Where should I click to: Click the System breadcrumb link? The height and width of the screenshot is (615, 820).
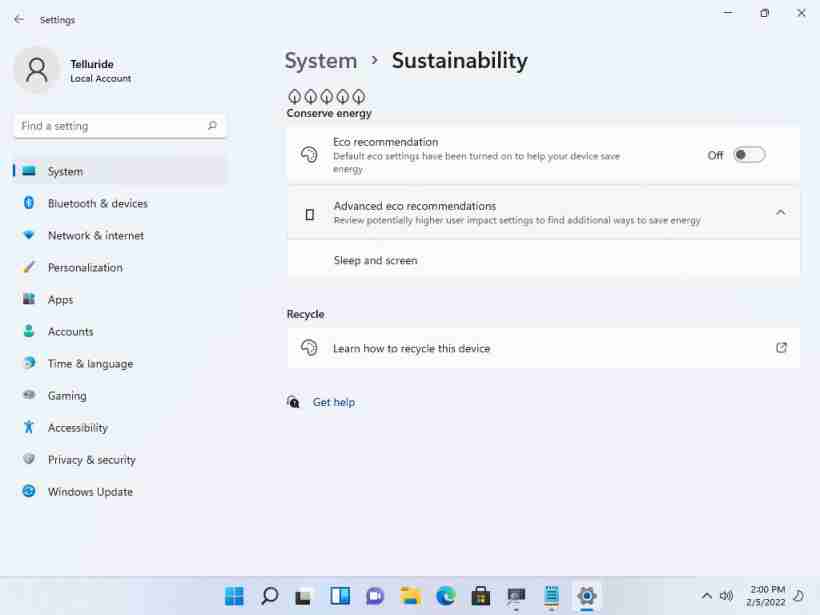point(321,61)
